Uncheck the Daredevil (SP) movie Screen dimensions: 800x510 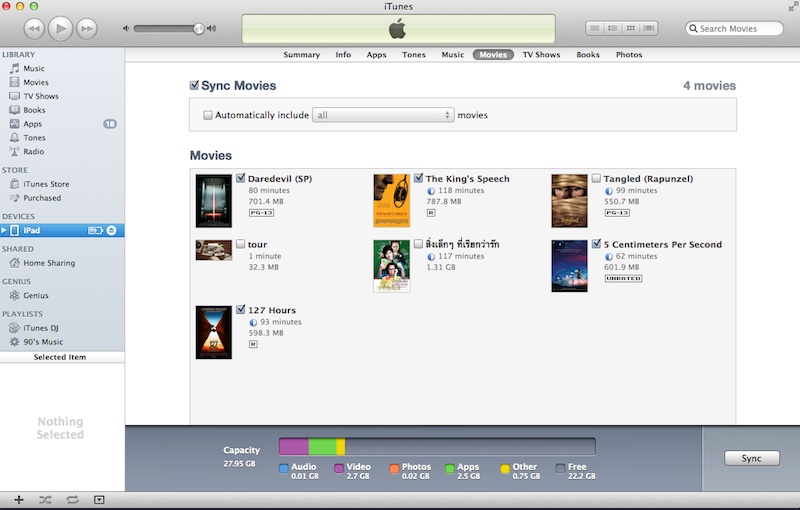(x=241, y=178)
